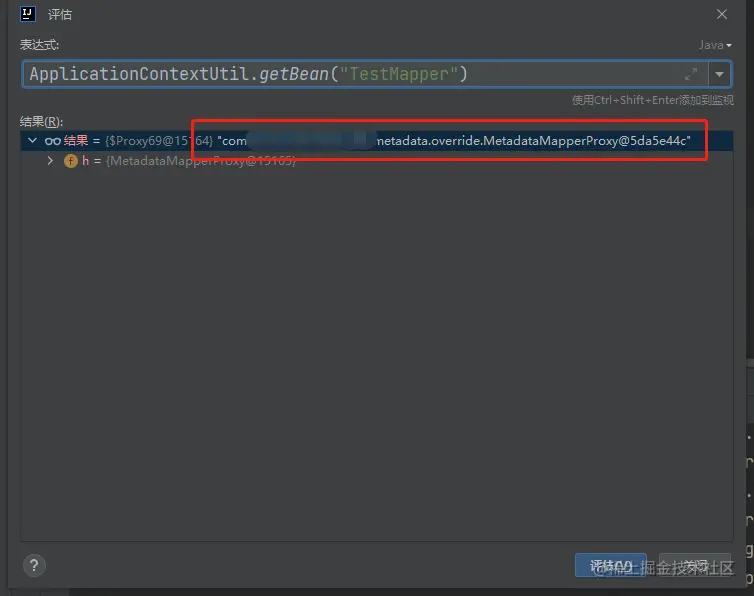Select the 结果 = $Proxy69 result row

click(377, 140)
